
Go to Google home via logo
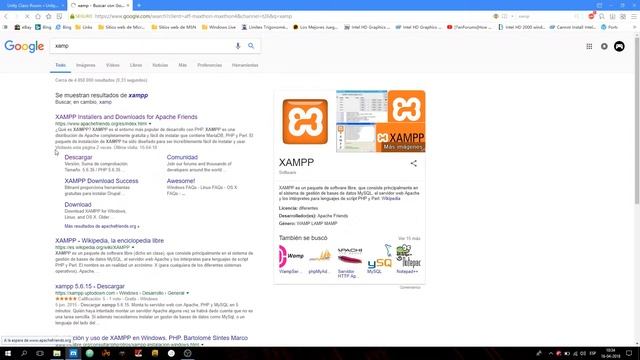[x=24, y=46]
